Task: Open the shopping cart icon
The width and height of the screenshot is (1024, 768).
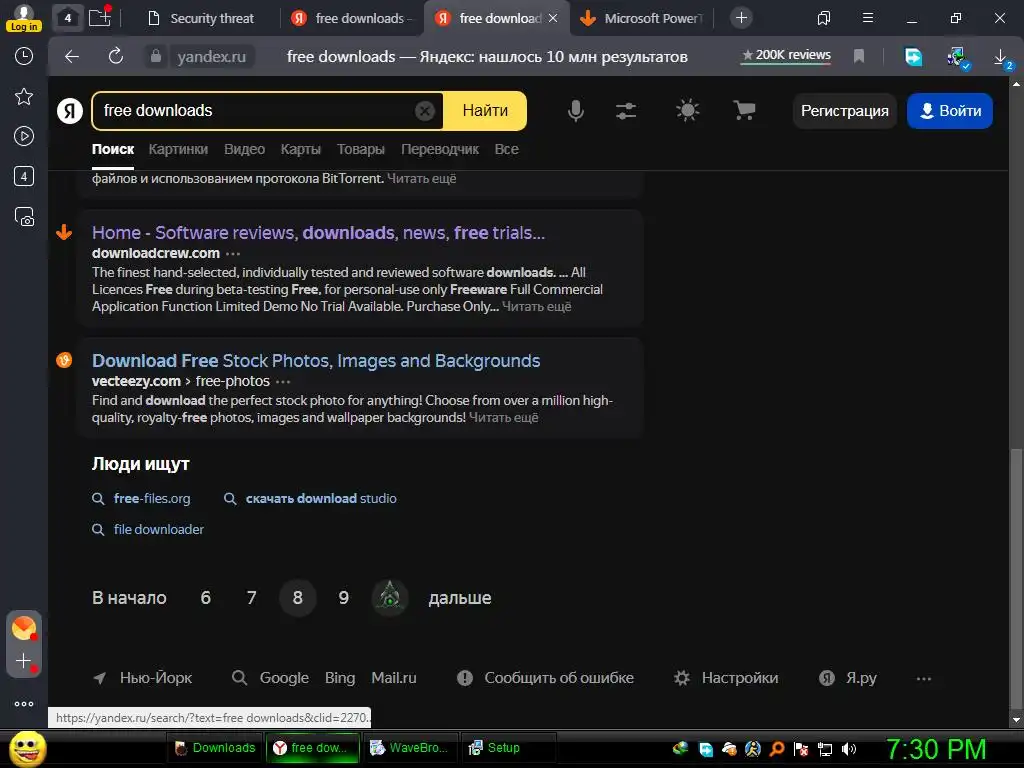Action: point(744,110)
